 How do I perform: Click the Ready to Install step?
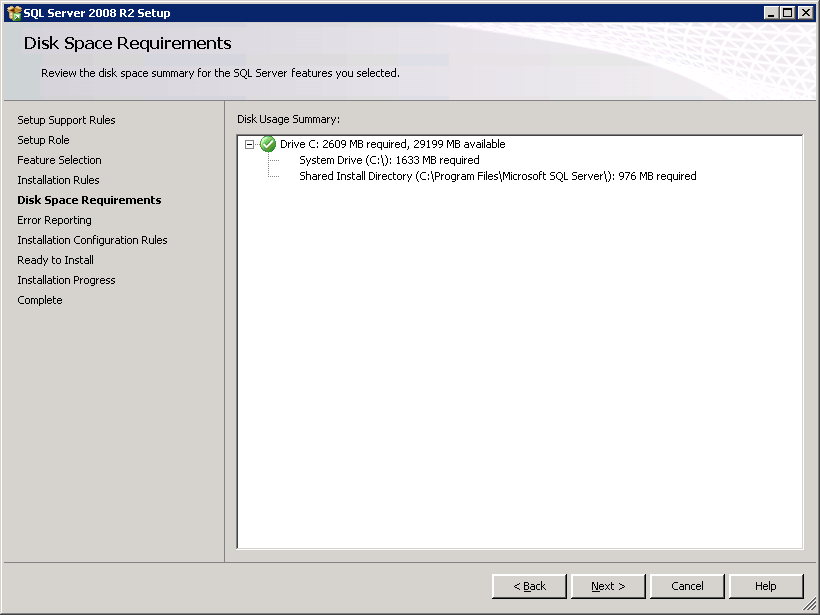click(x=55, y=260)
